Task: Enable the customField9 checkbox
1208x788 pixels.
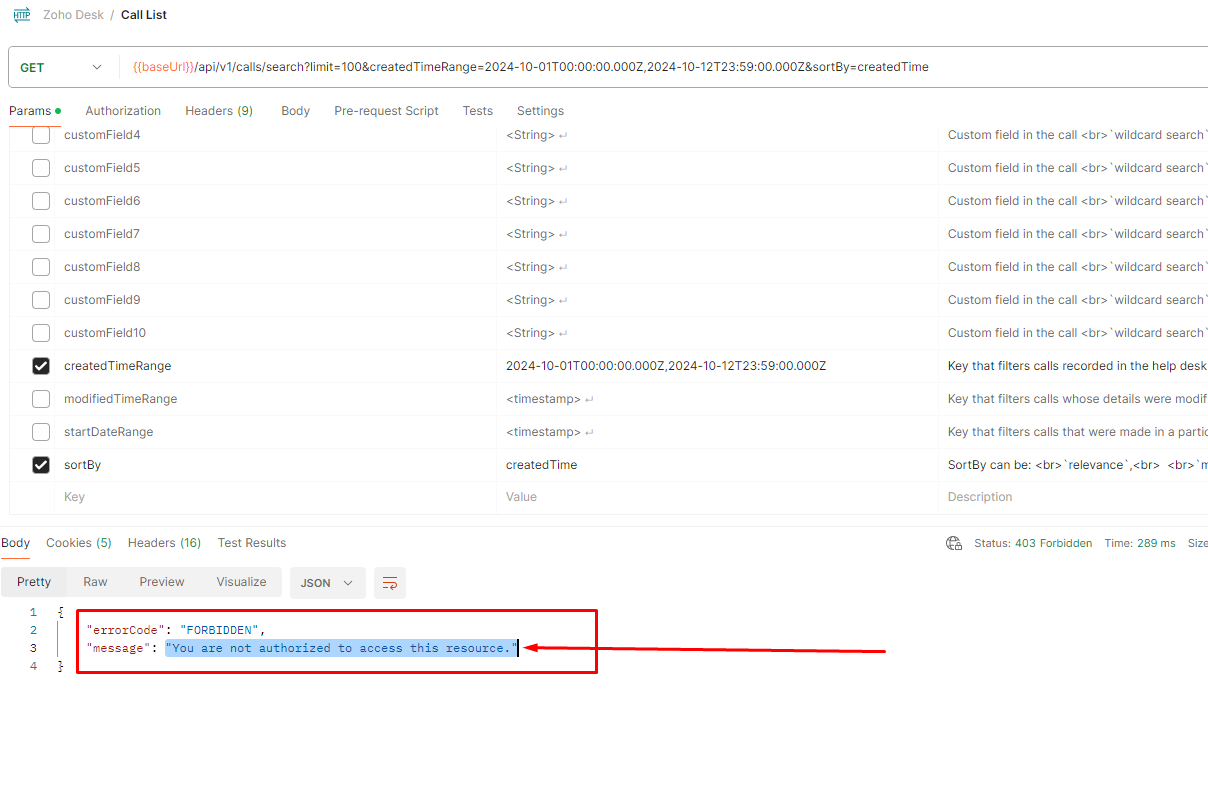Action: (41, 300)
